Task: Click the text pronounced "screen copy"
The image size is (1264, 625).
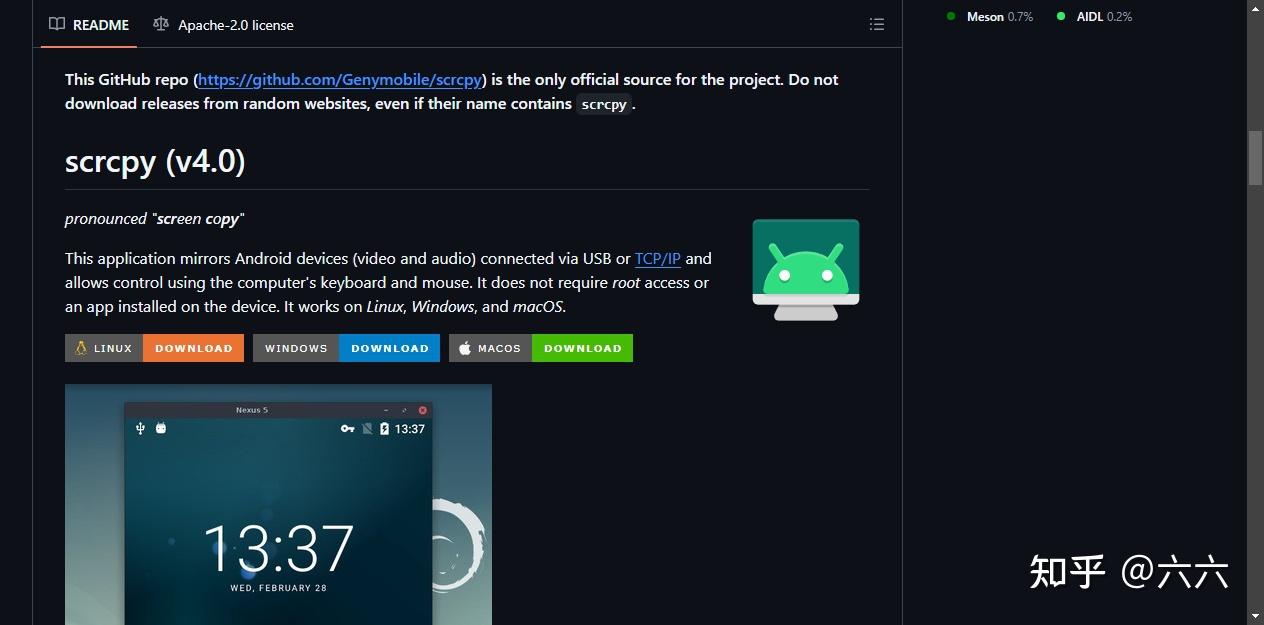Action: click(x=155, y=218)
